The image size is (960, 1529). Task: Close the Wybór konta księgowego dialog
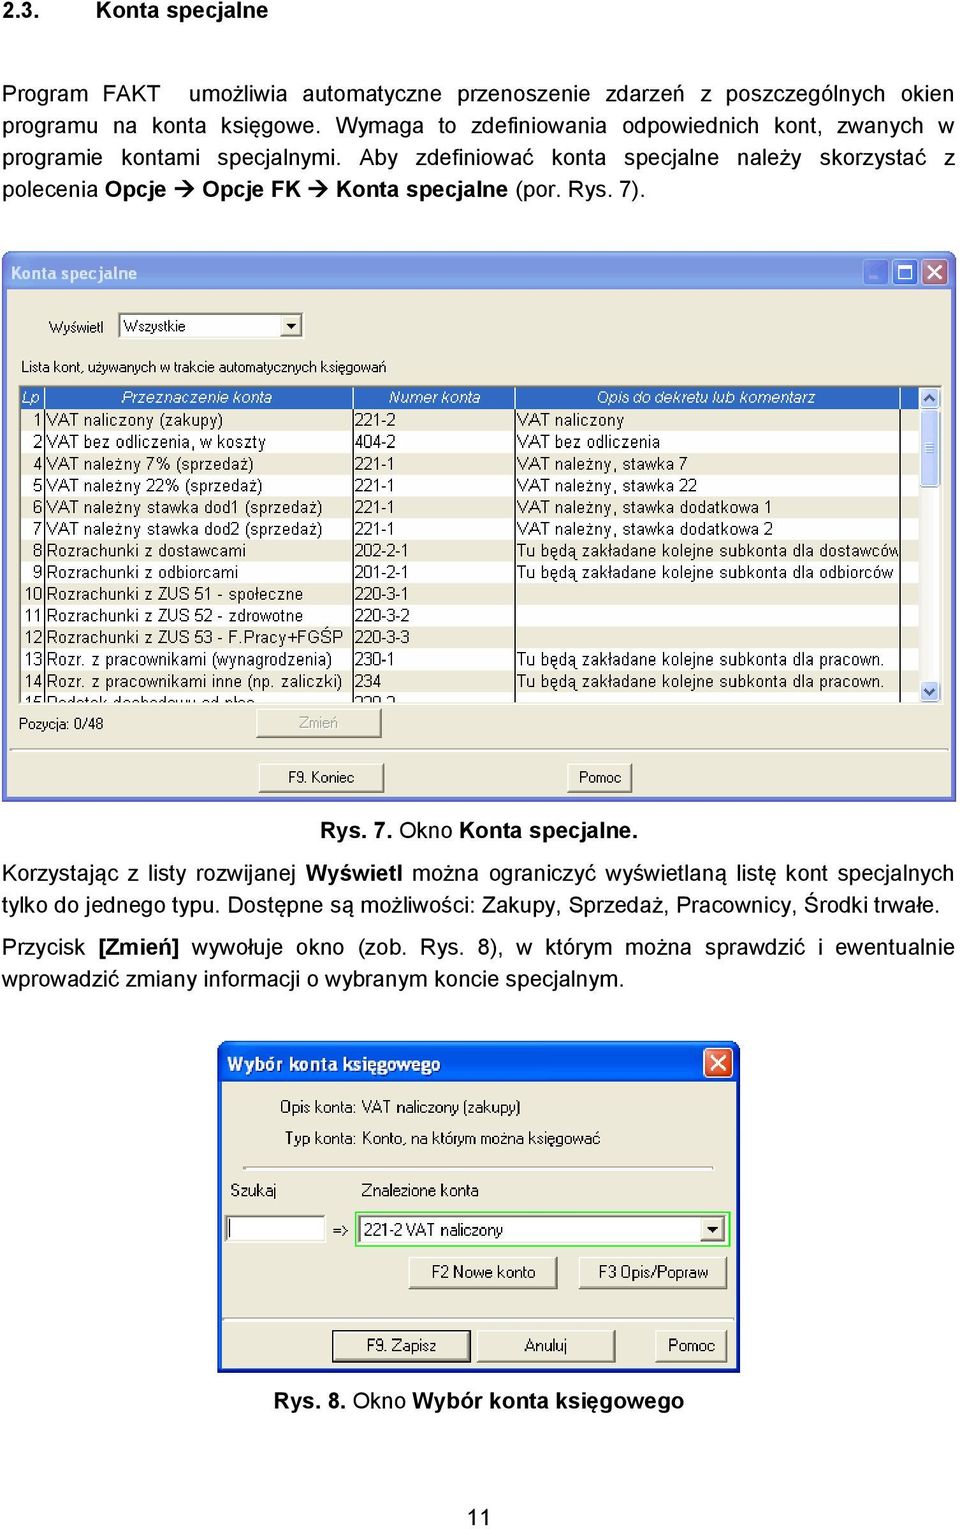(718, 1063)
